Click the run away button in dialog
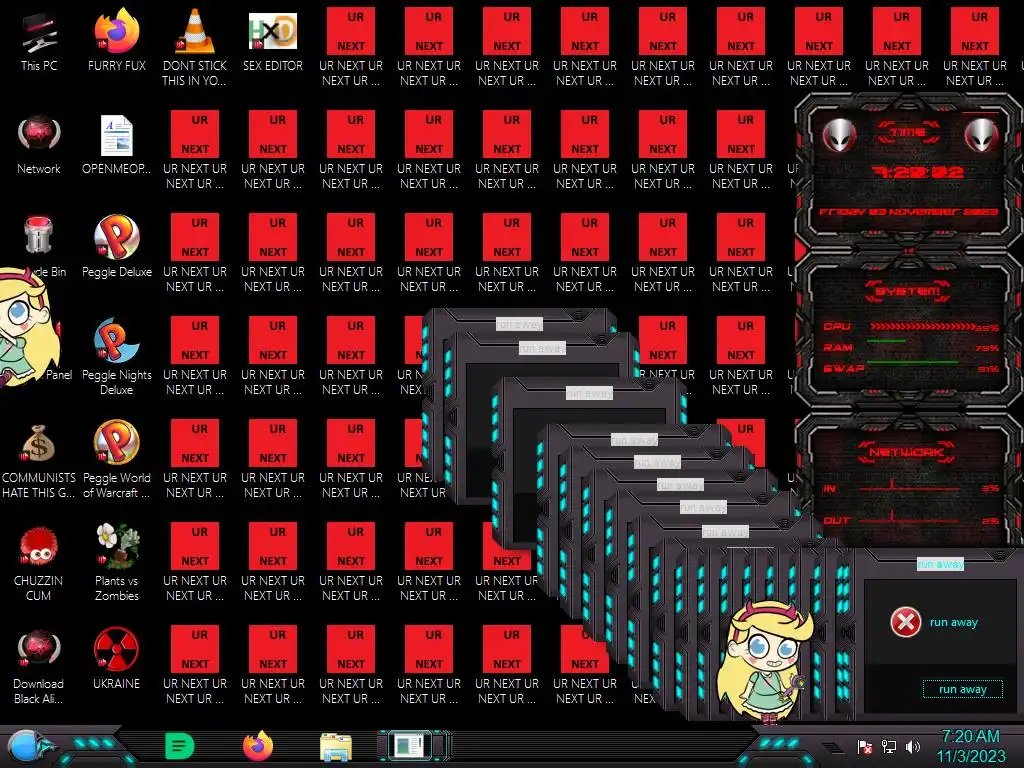This screenshot has height=768, width=1024. click(x=963, y=689)
